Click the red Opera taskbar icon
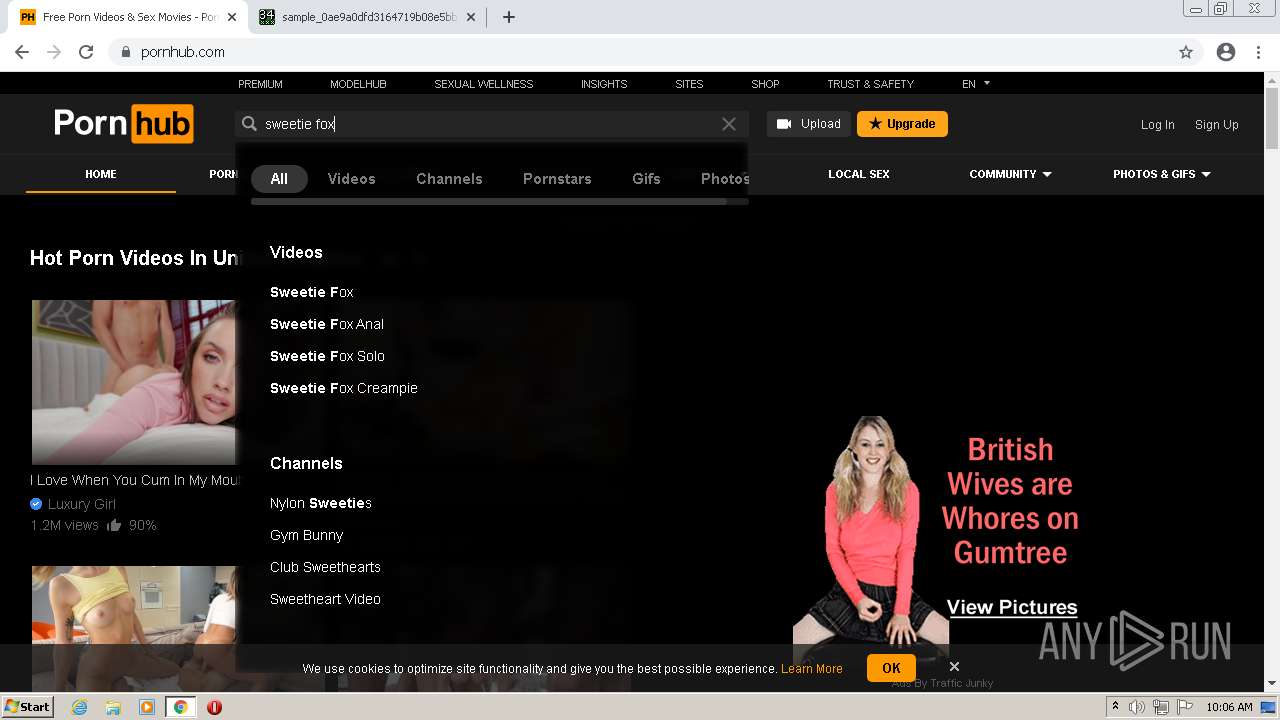Screen dimensions: 1280x720 [214, 707]
